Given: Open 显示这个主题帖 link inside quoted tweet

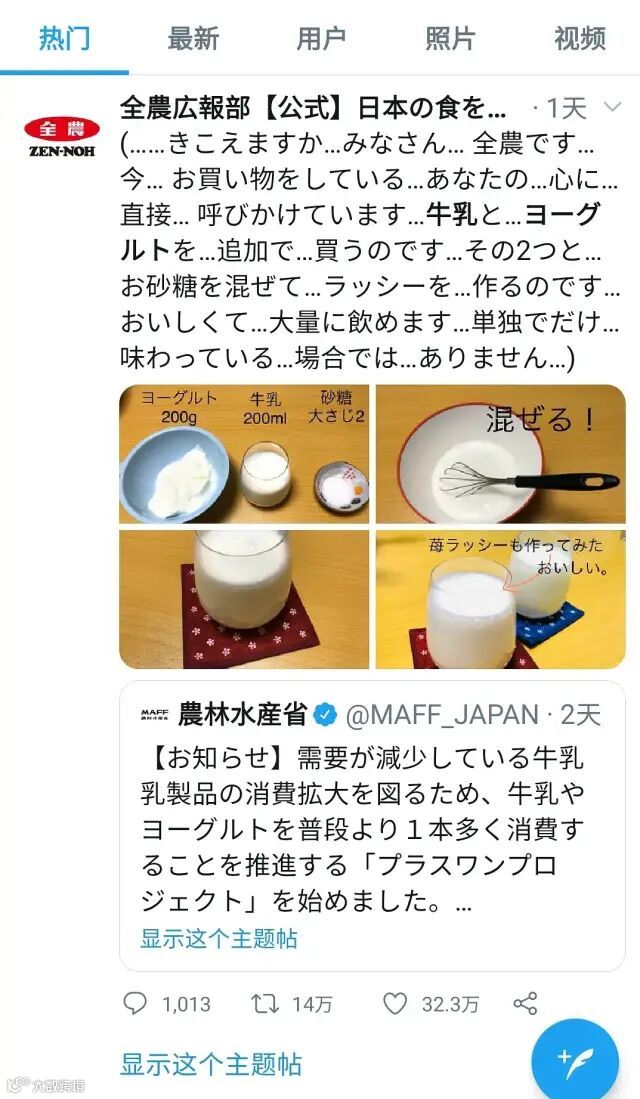Looking at the screenshot, I should click(219, 938).
